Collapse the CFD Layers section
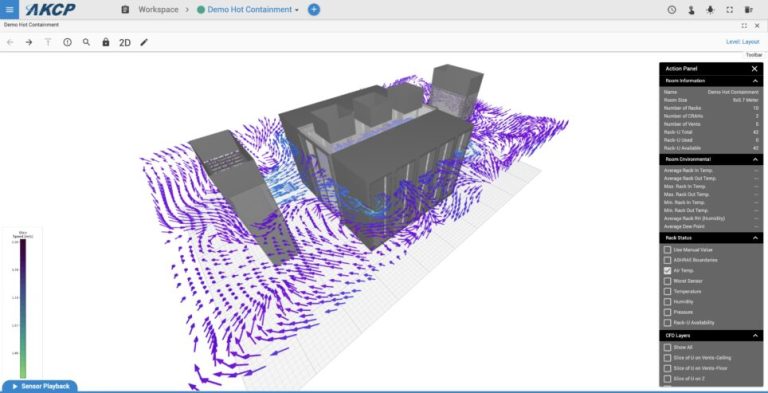The width and height of the screenshot is (768, 393). [x=755, y=336]
